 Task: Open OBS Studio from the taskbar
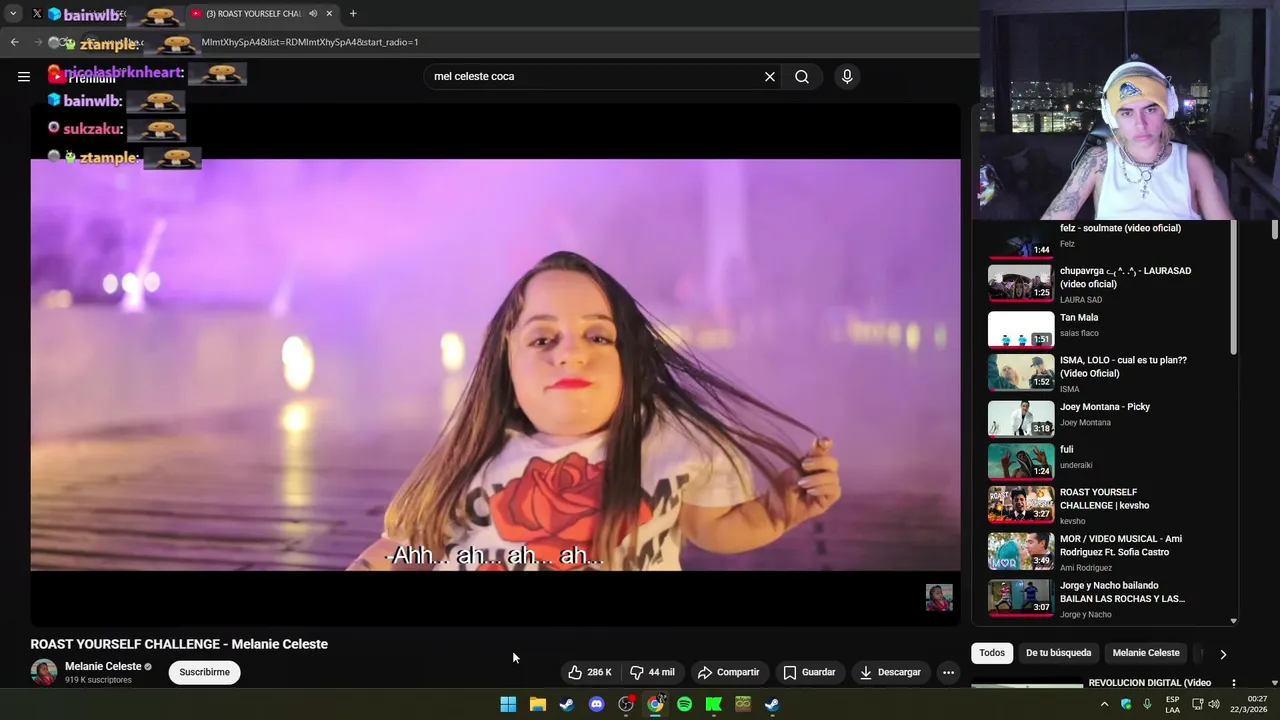tap(626, 704)
